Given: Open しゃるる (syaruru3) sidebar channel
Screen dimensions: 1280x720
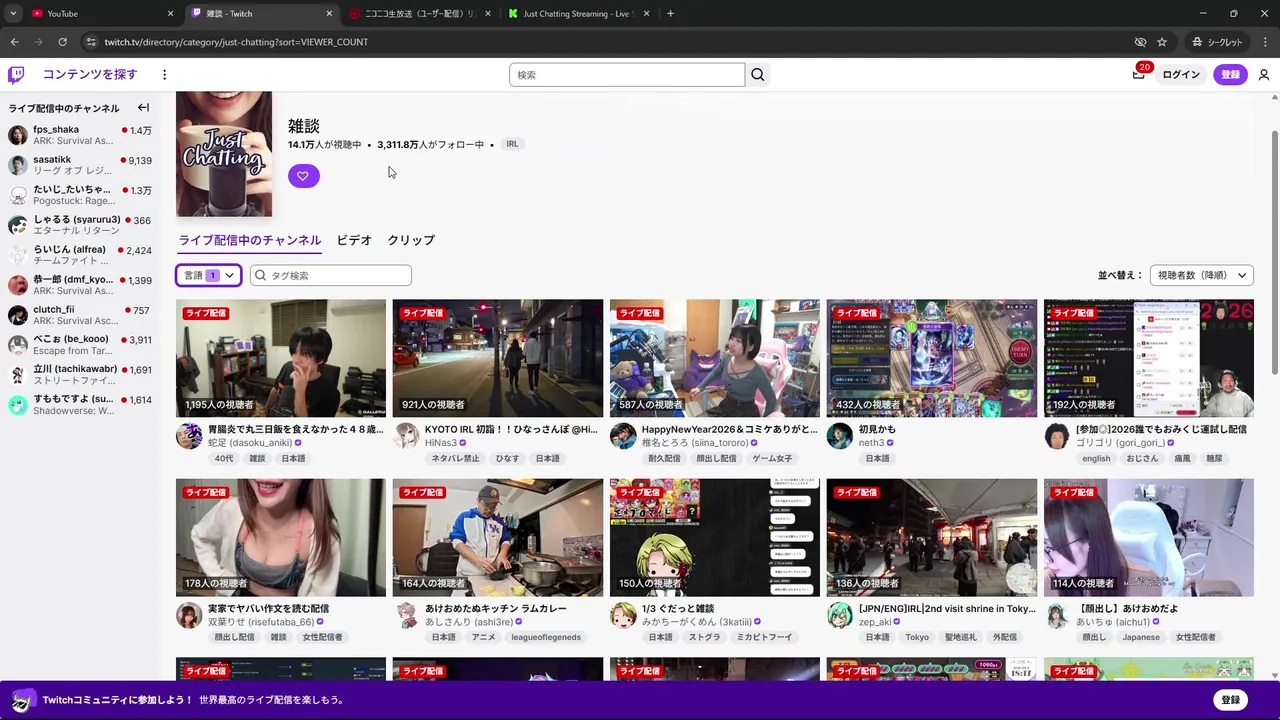Looking at the screenshot, I should pyautogui.click(x=80, y=225).
